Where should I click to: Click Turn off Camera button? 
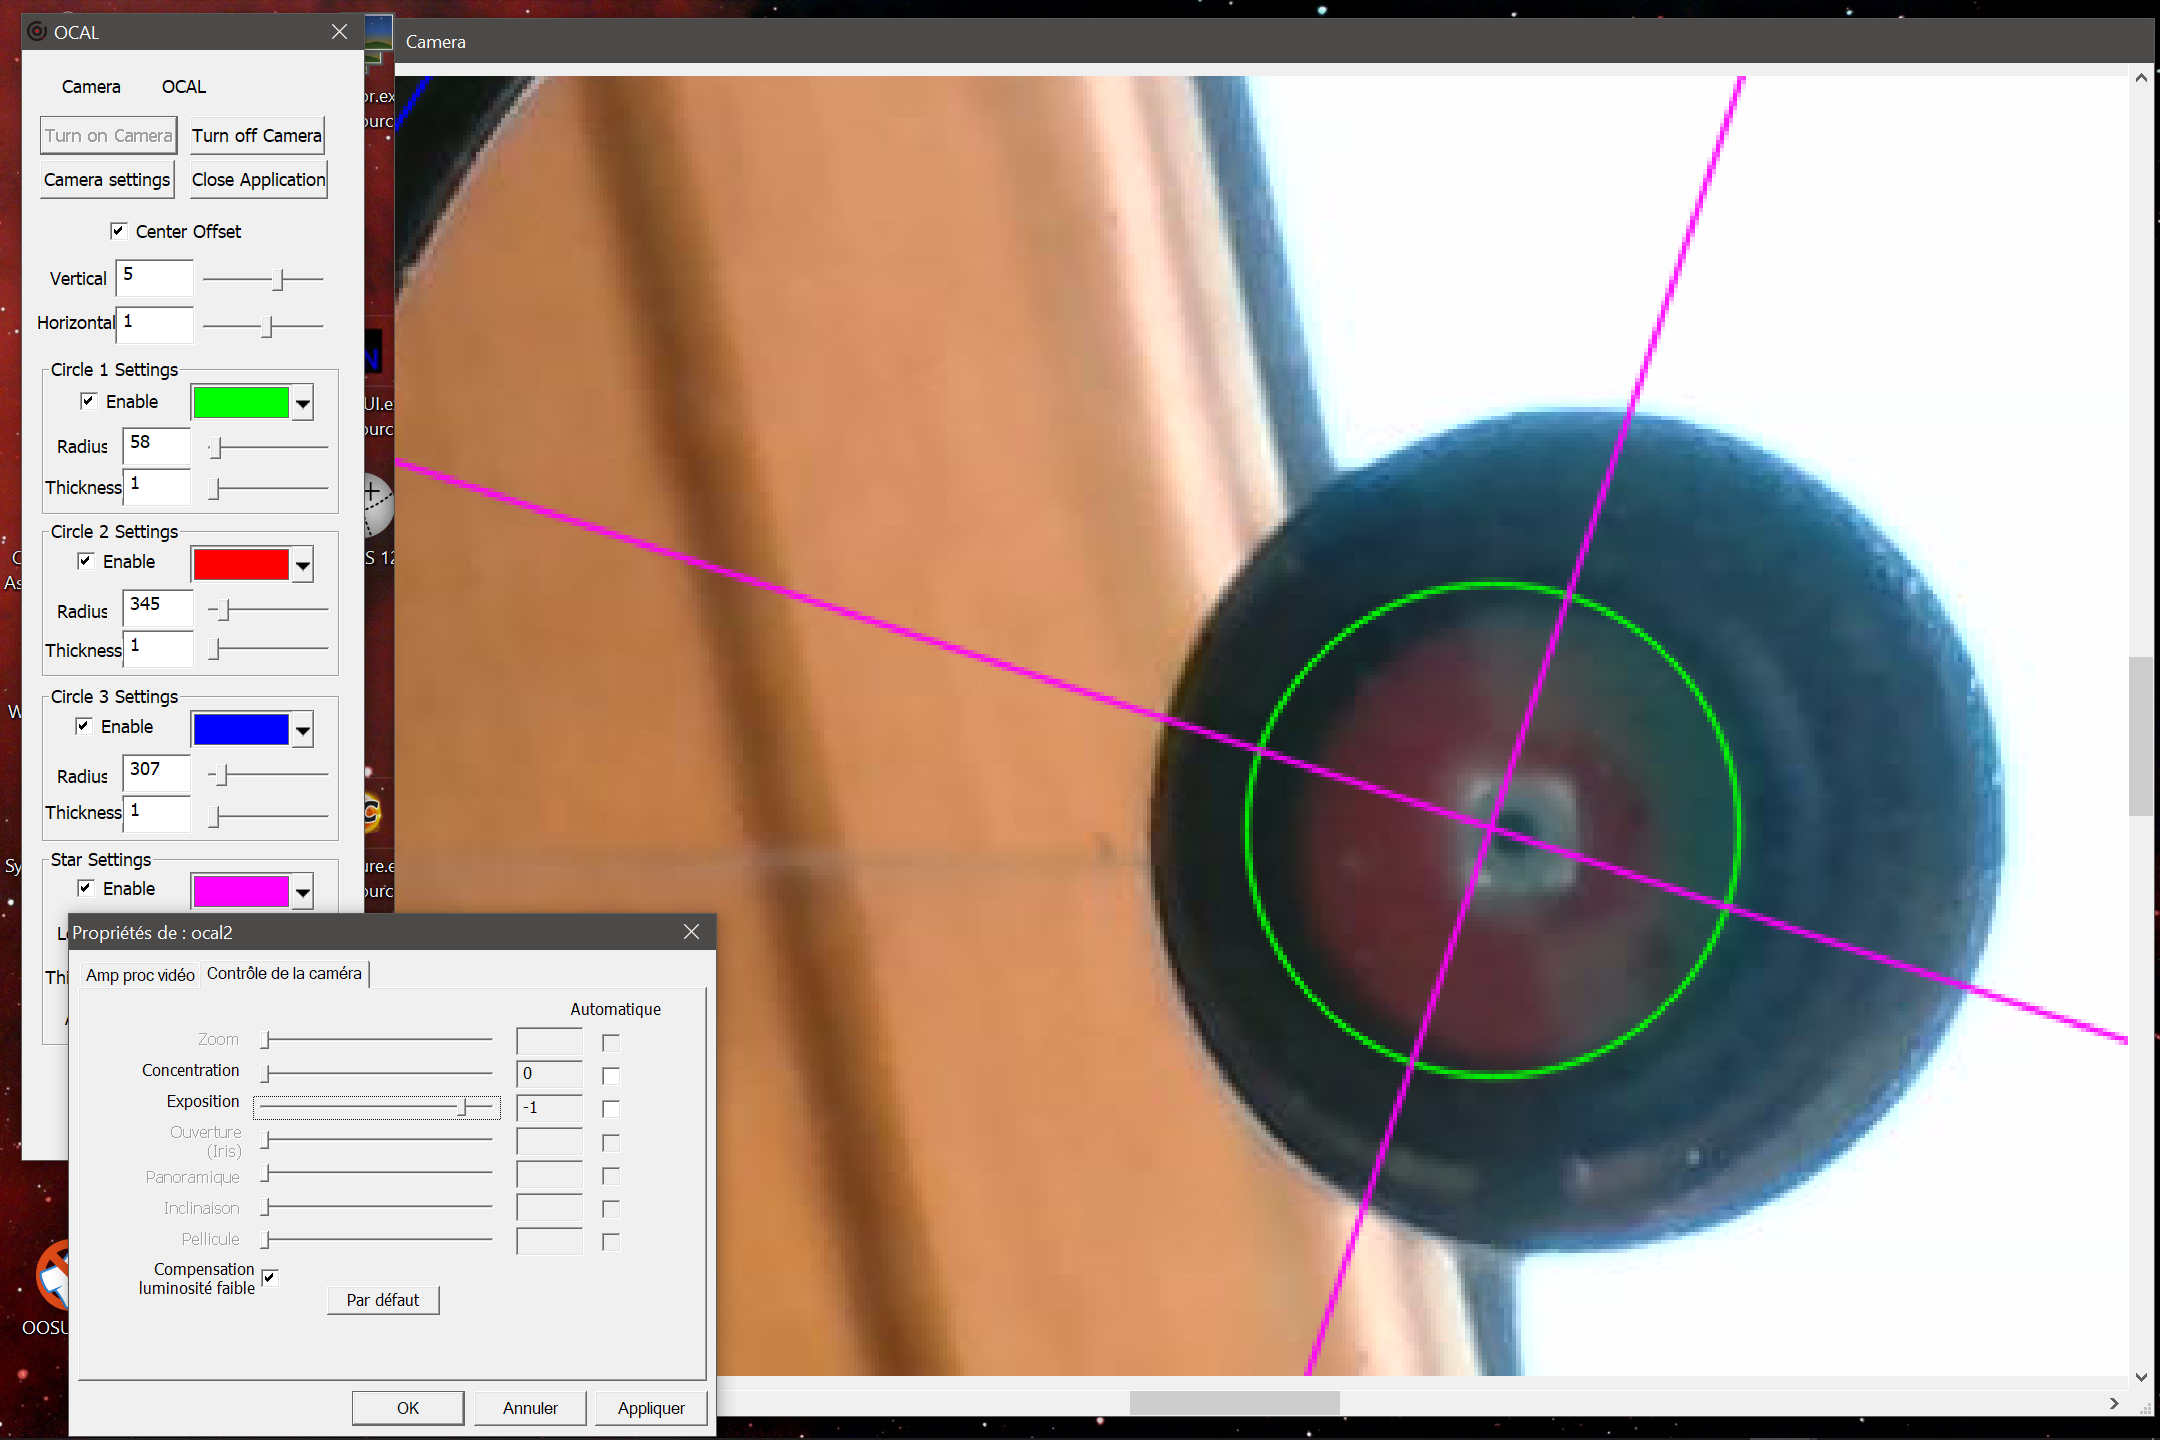point(257,136)
